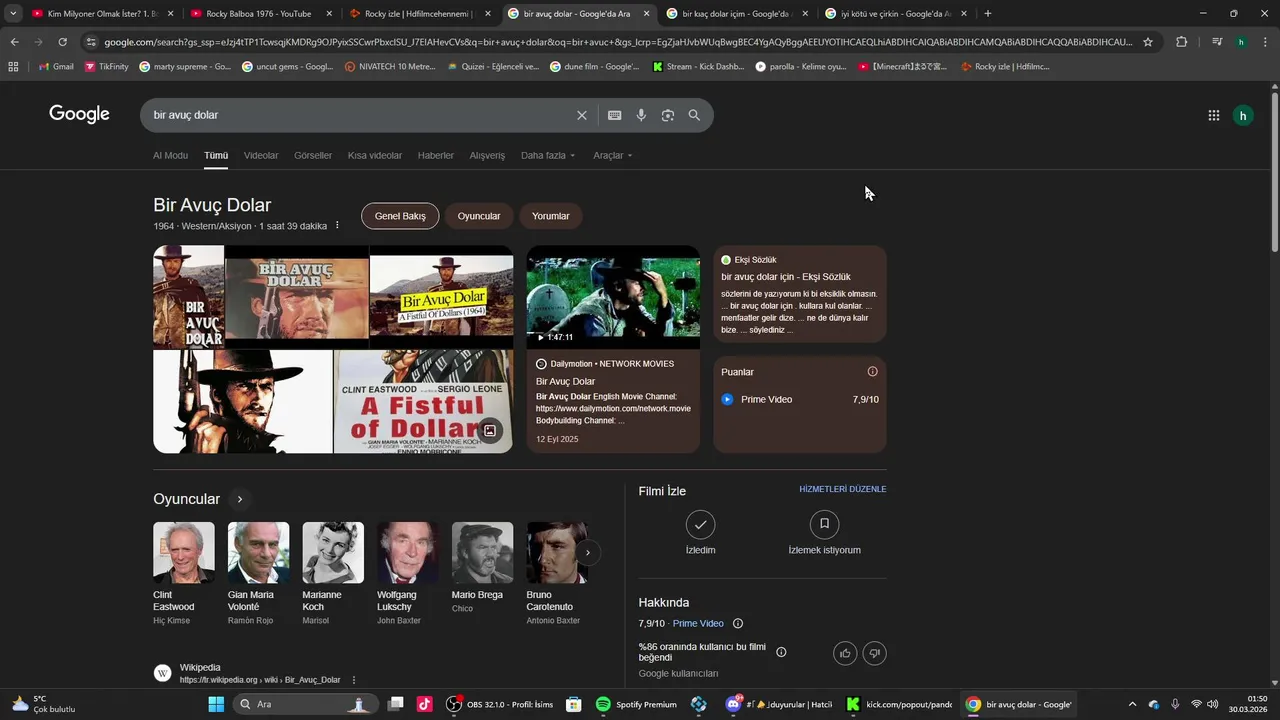Expand the Araçlar dropdown
Image resolution: width=1280 pixels, height=720 pixels.
coord(613,155)
